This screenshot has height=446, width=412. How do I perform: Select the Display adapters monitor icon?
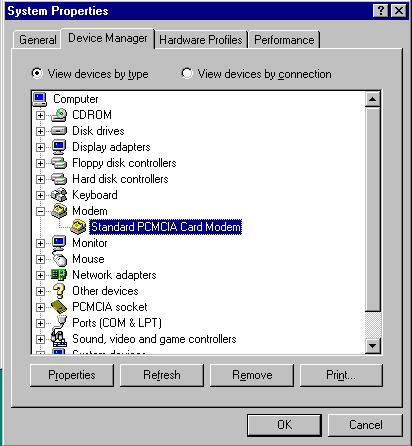(59, 147)
